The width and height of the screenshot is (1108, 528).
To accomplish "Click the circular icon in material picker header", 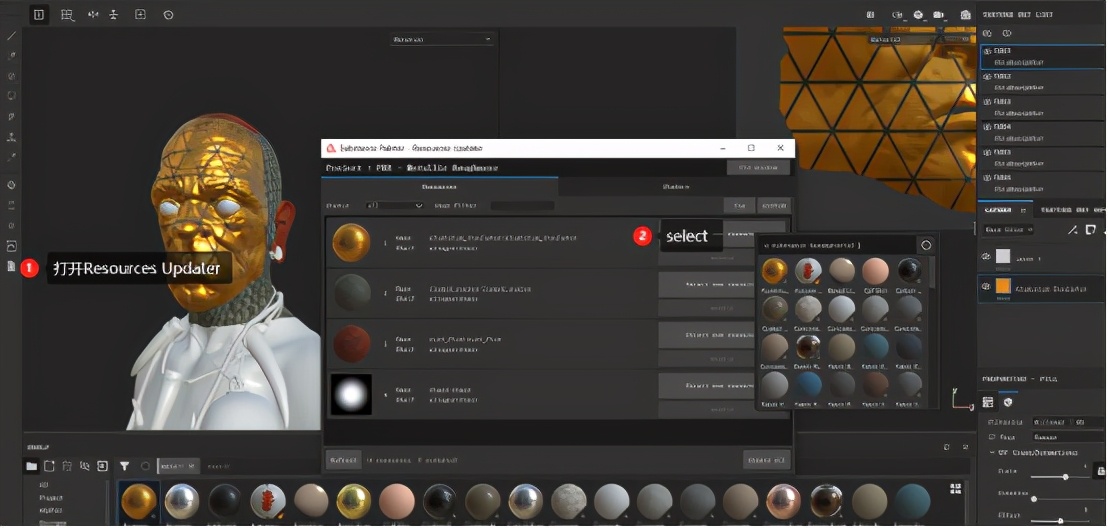I will point(926,245).
